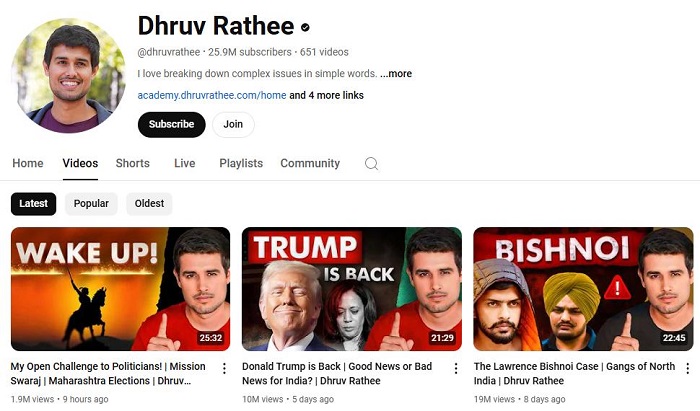
Task: Open the 'BISHNOI' video thumbnail
Action: (583, 289)
